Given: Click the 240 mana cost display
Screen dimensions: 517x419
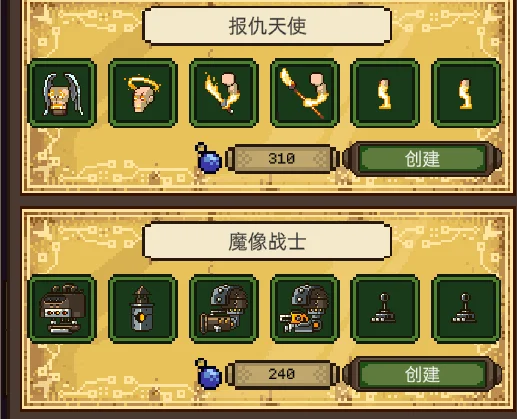Looking at the screenshot, I should [282, 374].
